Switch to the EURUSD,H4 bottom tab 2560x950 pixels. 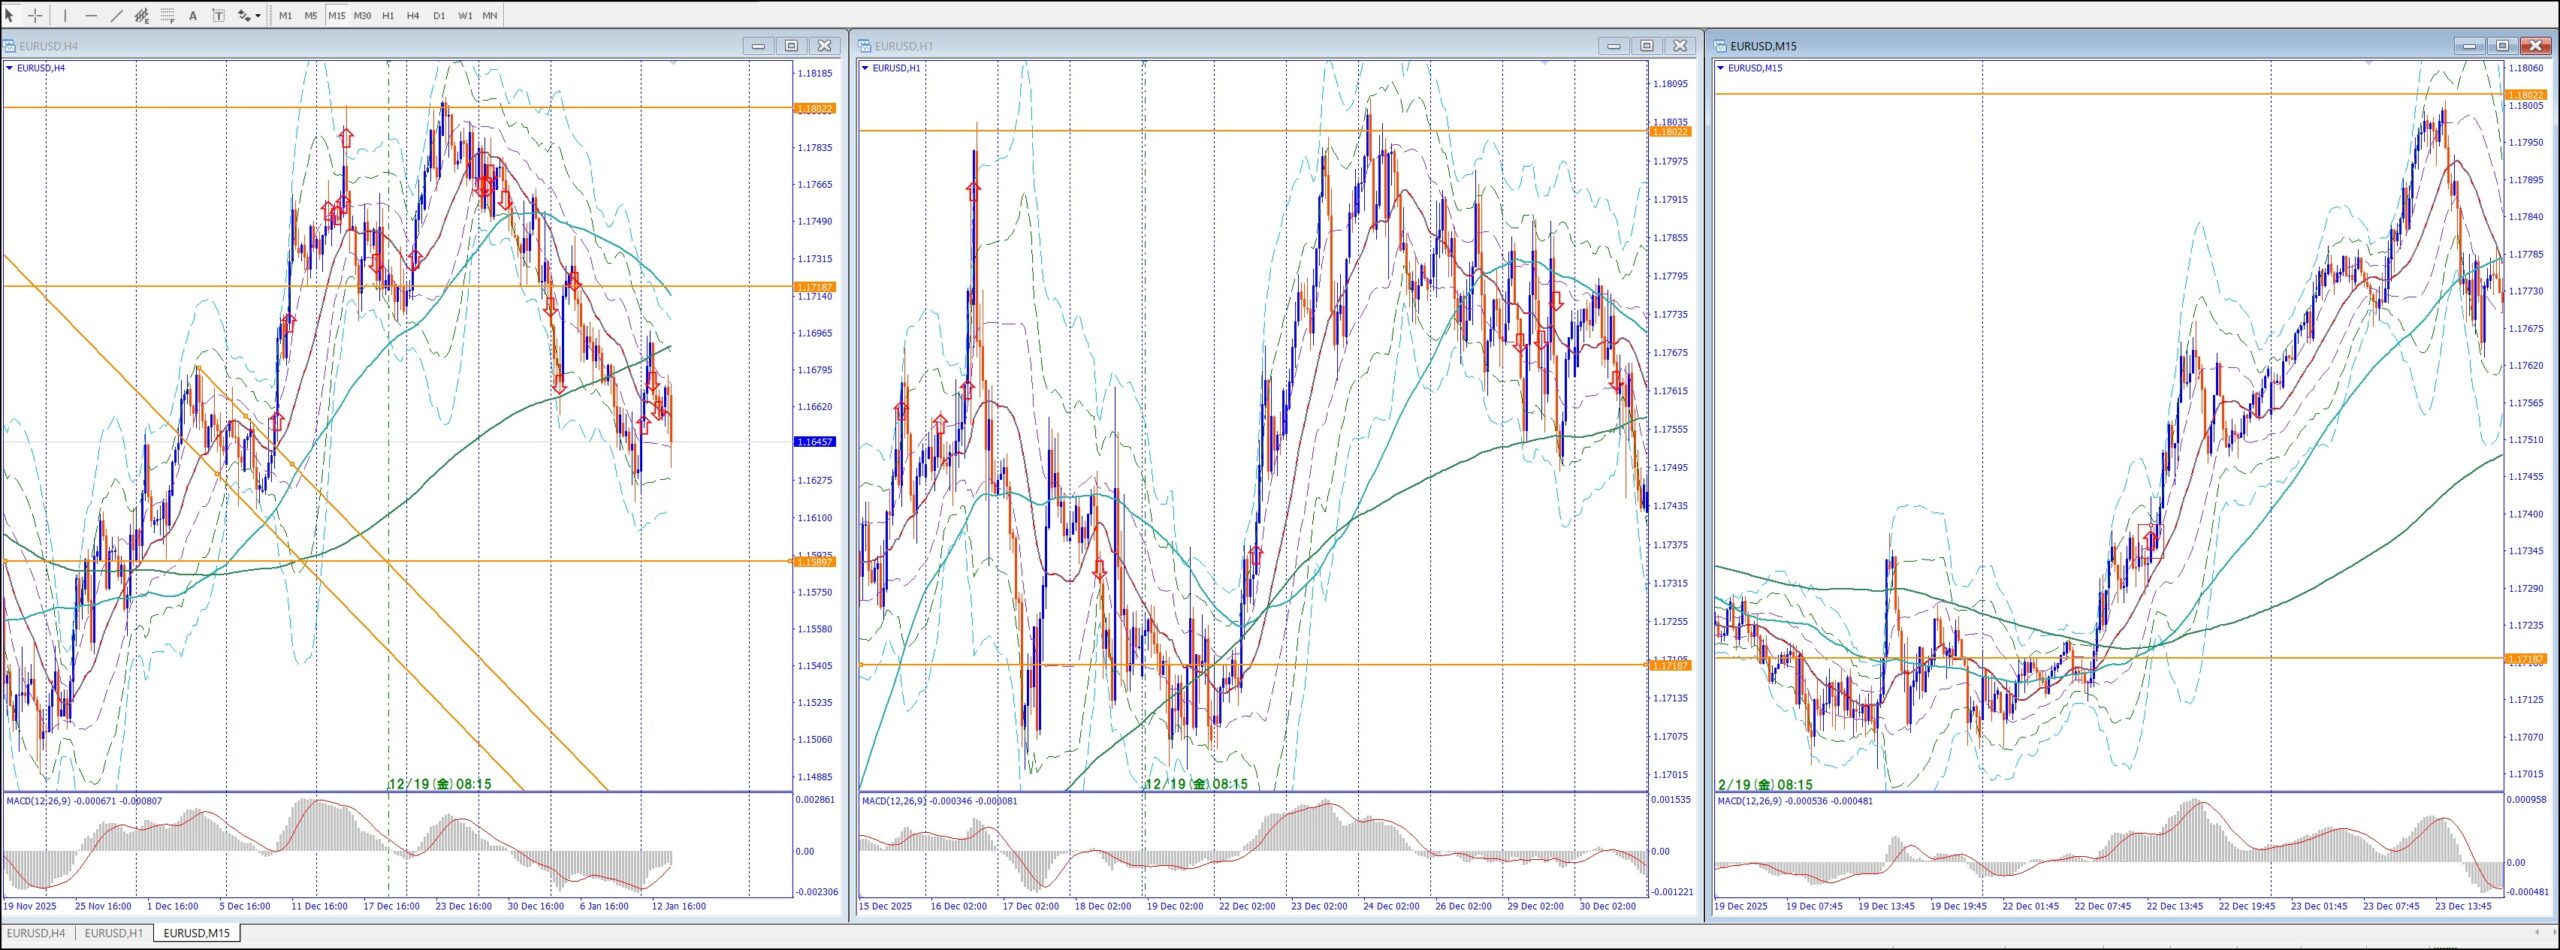click(36, 933)
